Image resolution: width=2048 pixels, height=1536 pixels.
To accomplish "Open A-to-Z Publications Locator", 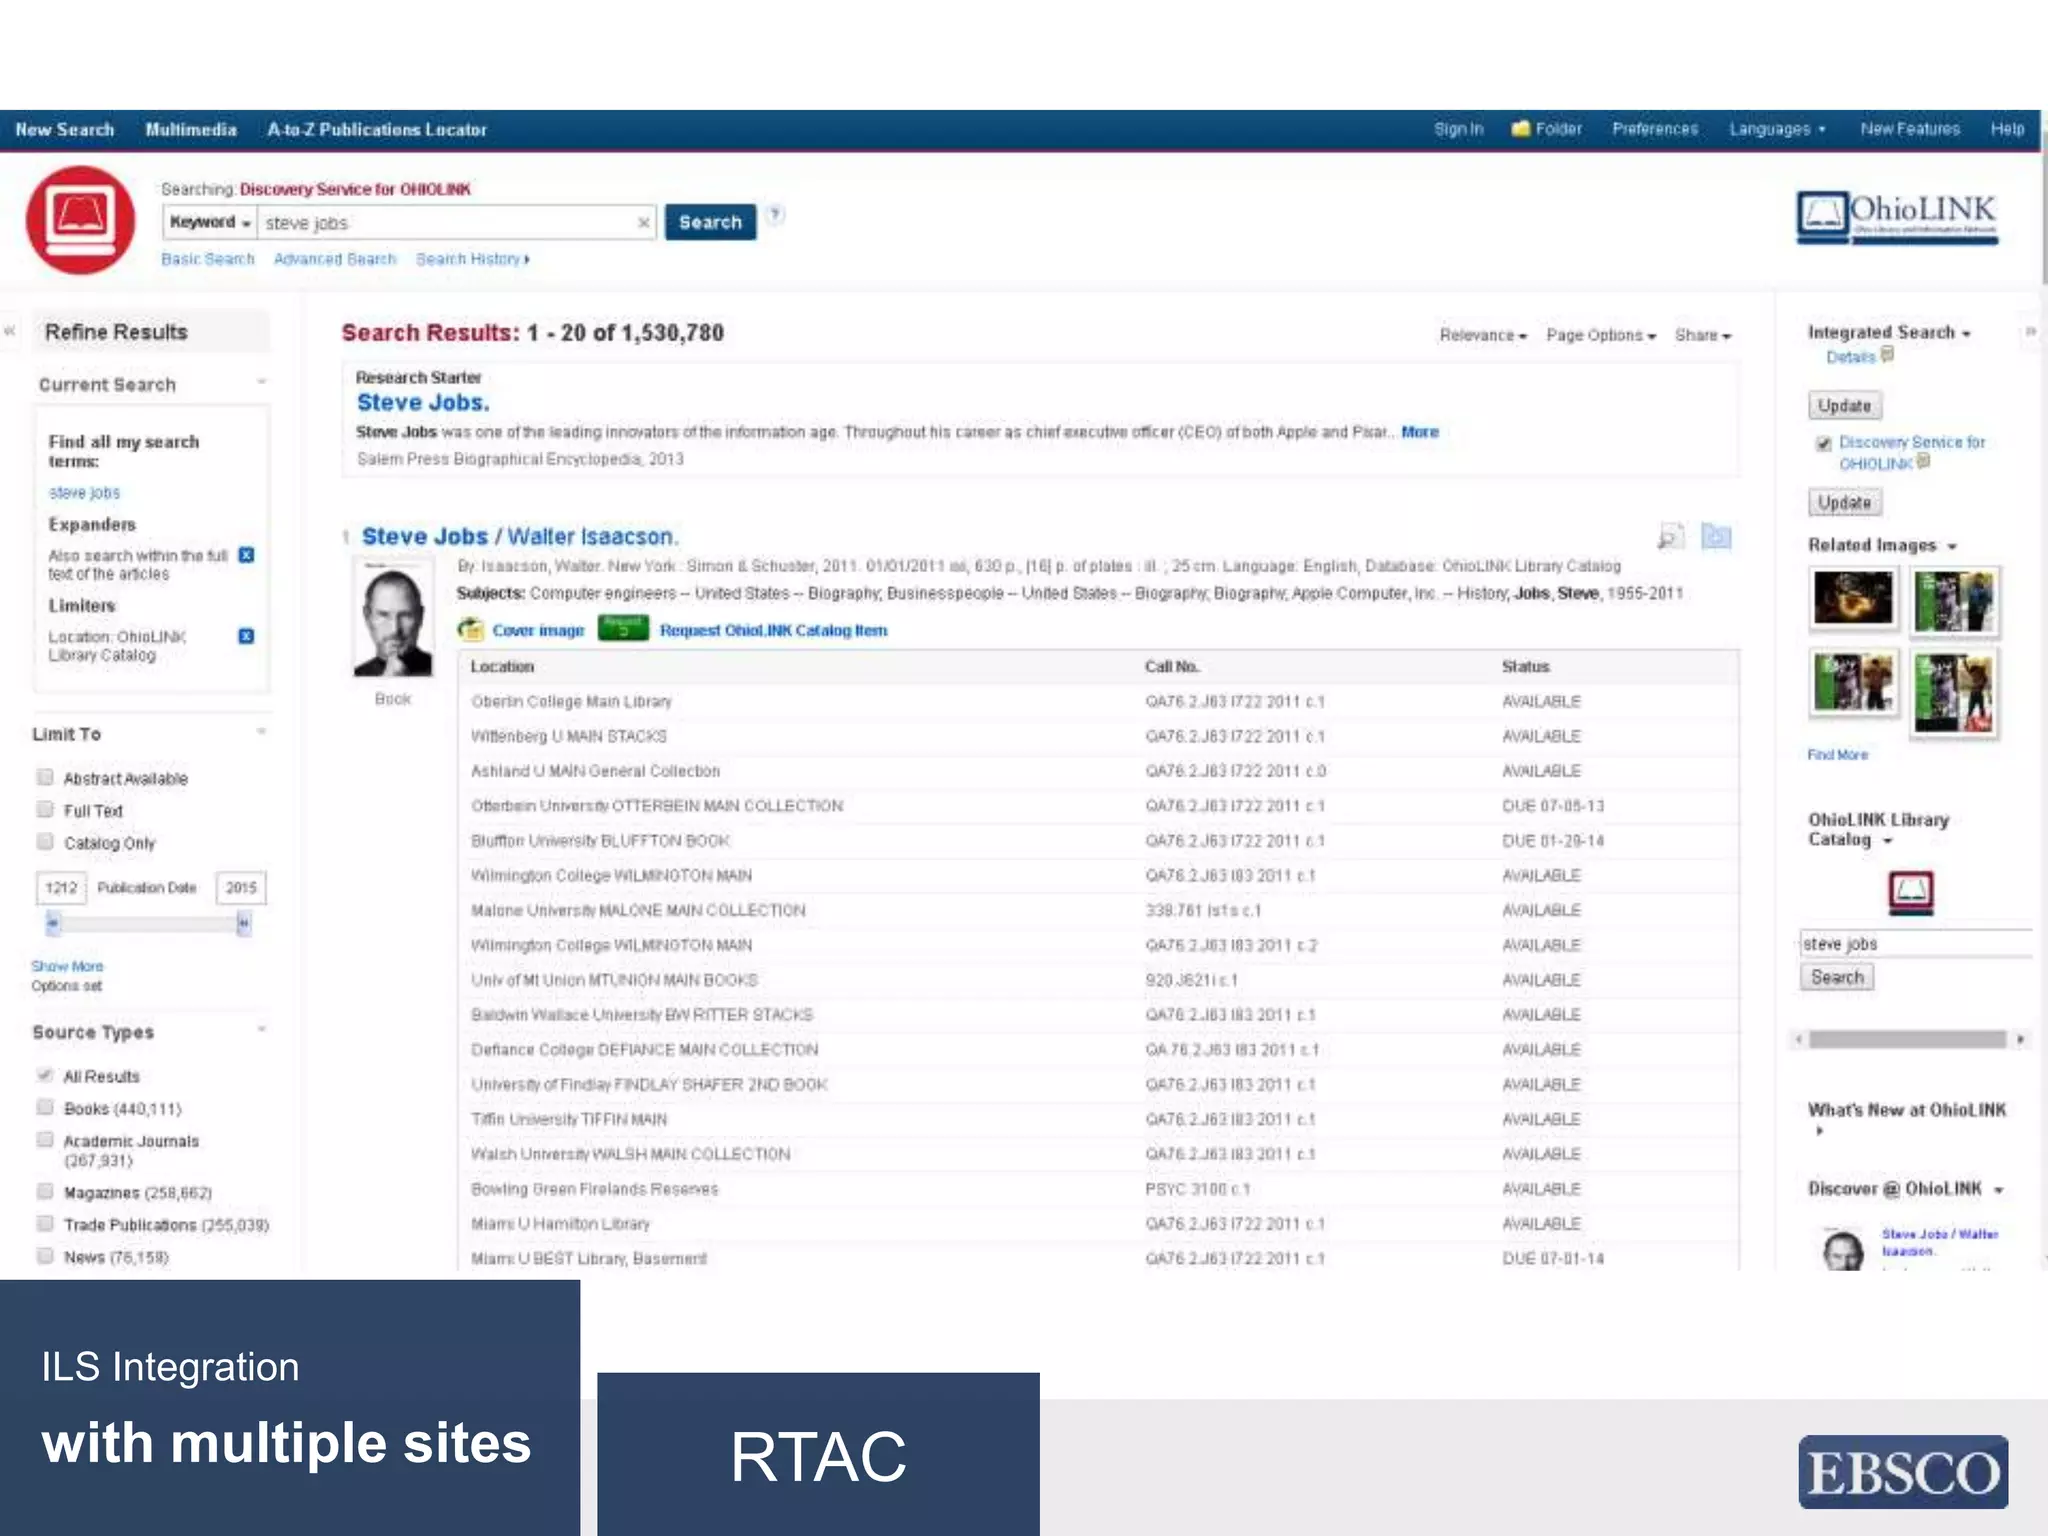I will (377, 129).
